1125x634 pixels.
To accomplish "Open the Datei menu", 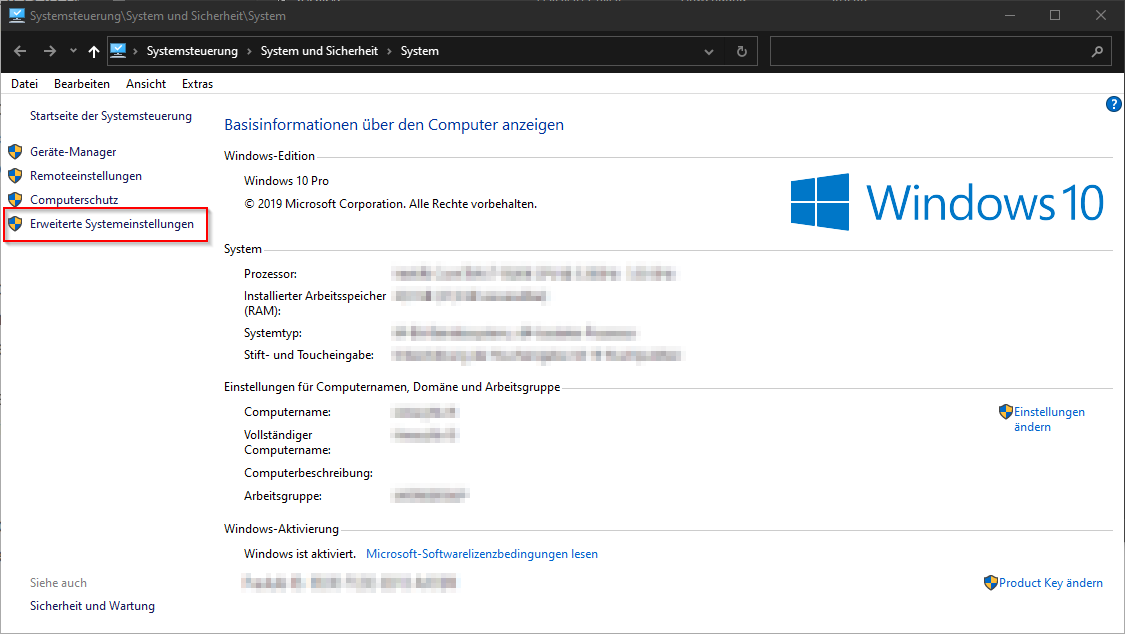I will point(24,84).
